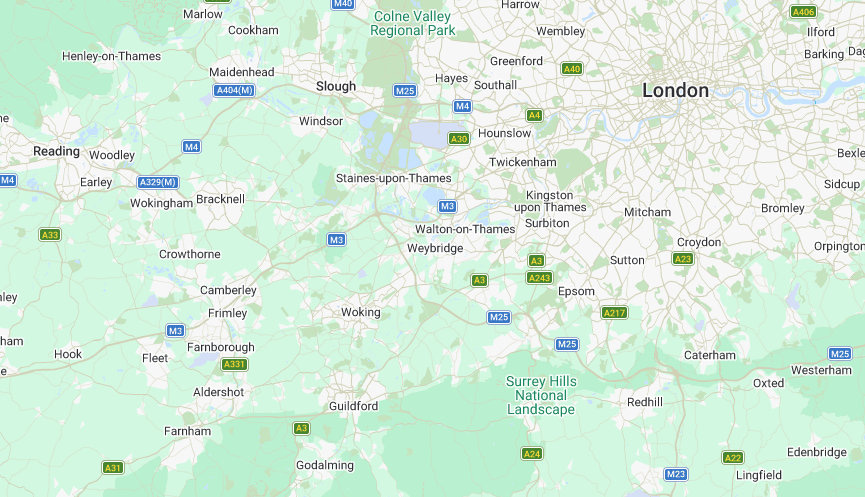Select the M23 motorway badge

pos(675,474)
